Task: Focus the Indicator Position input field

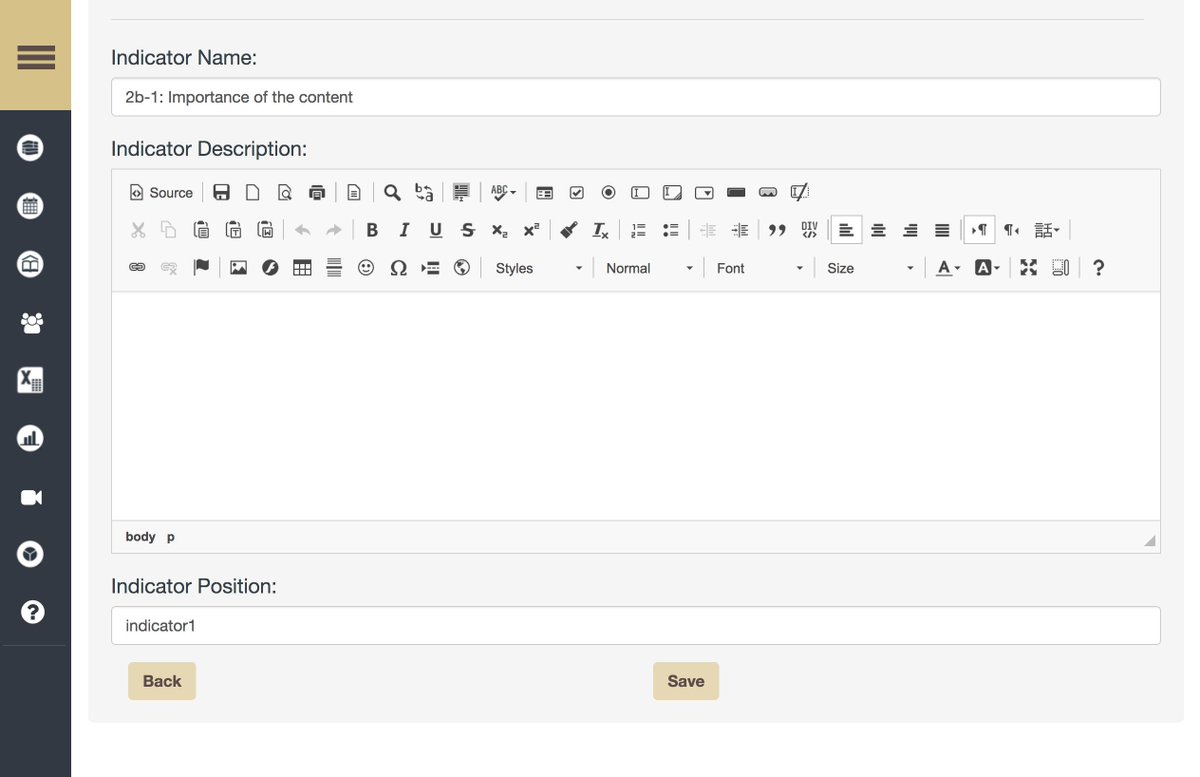Action: coord(636,626)
